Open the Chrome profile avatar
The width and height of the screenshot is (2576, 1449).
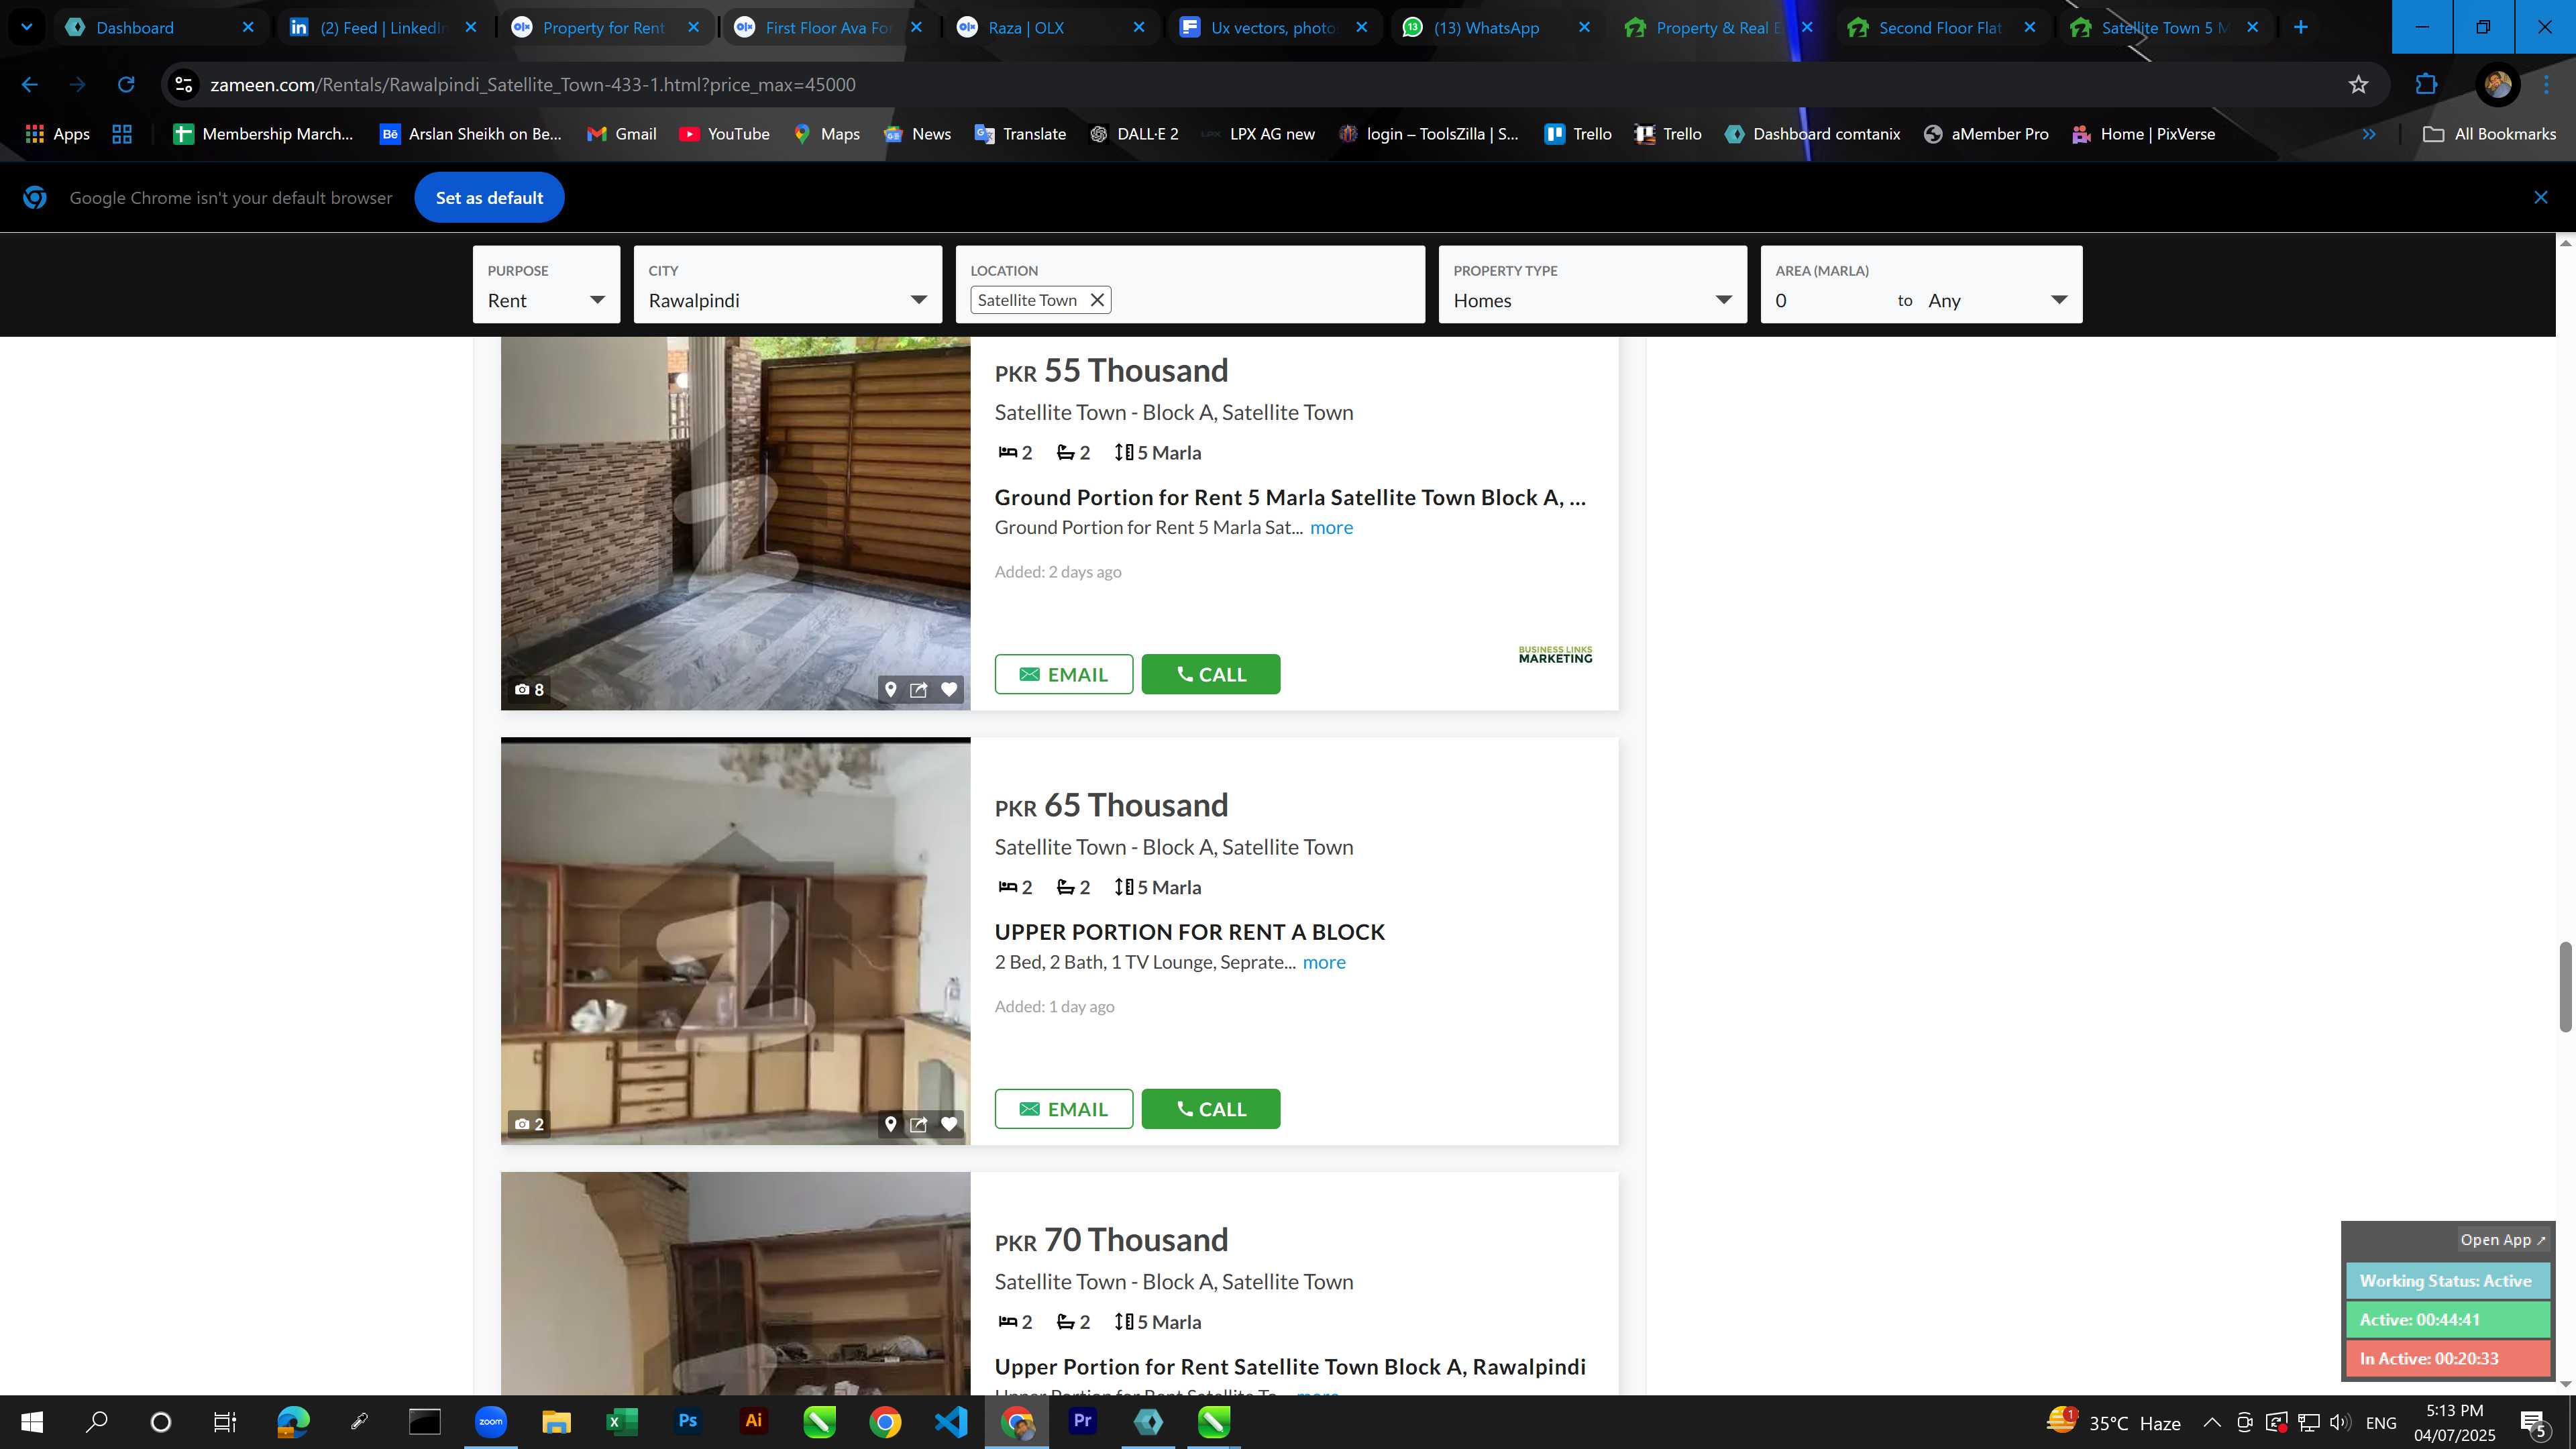point(2497,85)
